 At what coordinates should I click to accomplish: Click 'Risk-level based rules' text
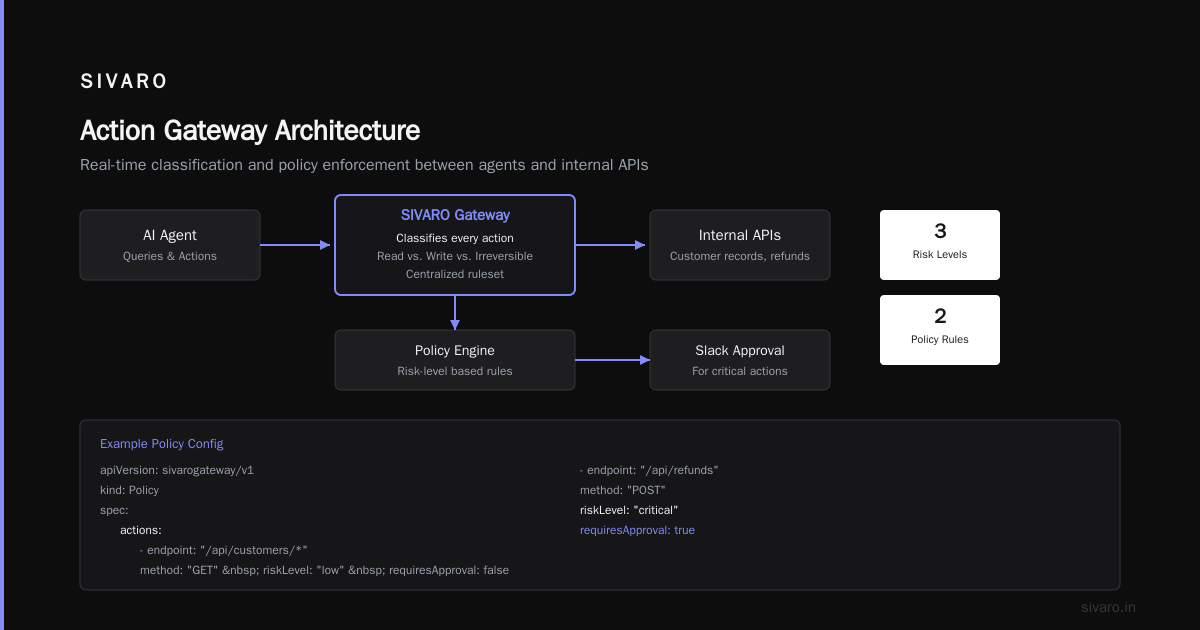(x=455, y=371)
